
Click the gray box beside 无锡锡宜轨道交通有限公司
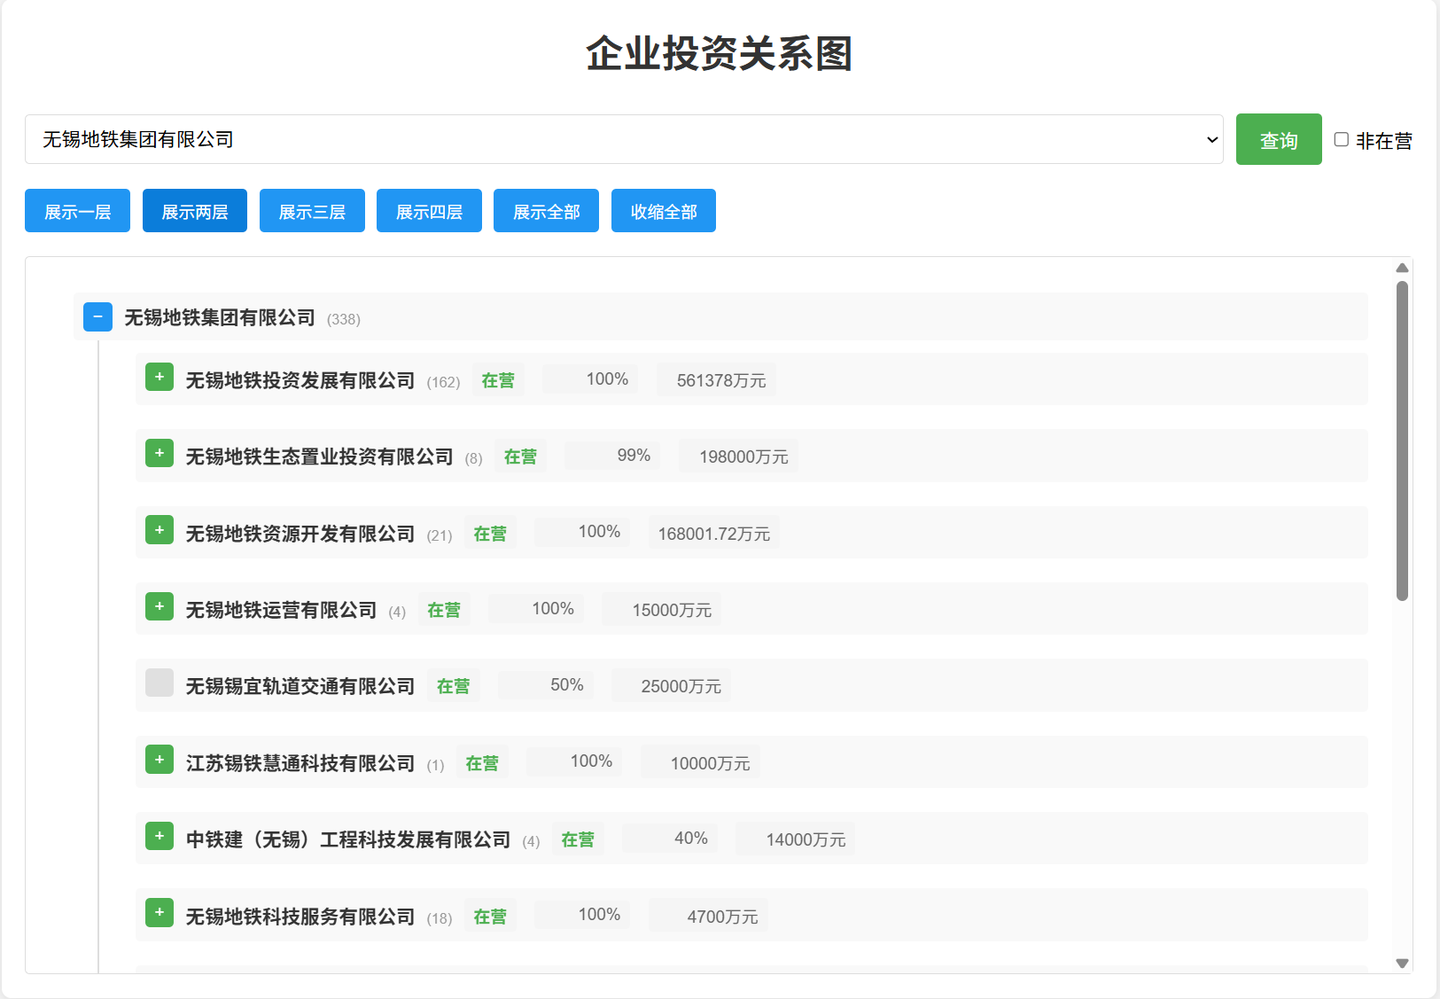159,683
